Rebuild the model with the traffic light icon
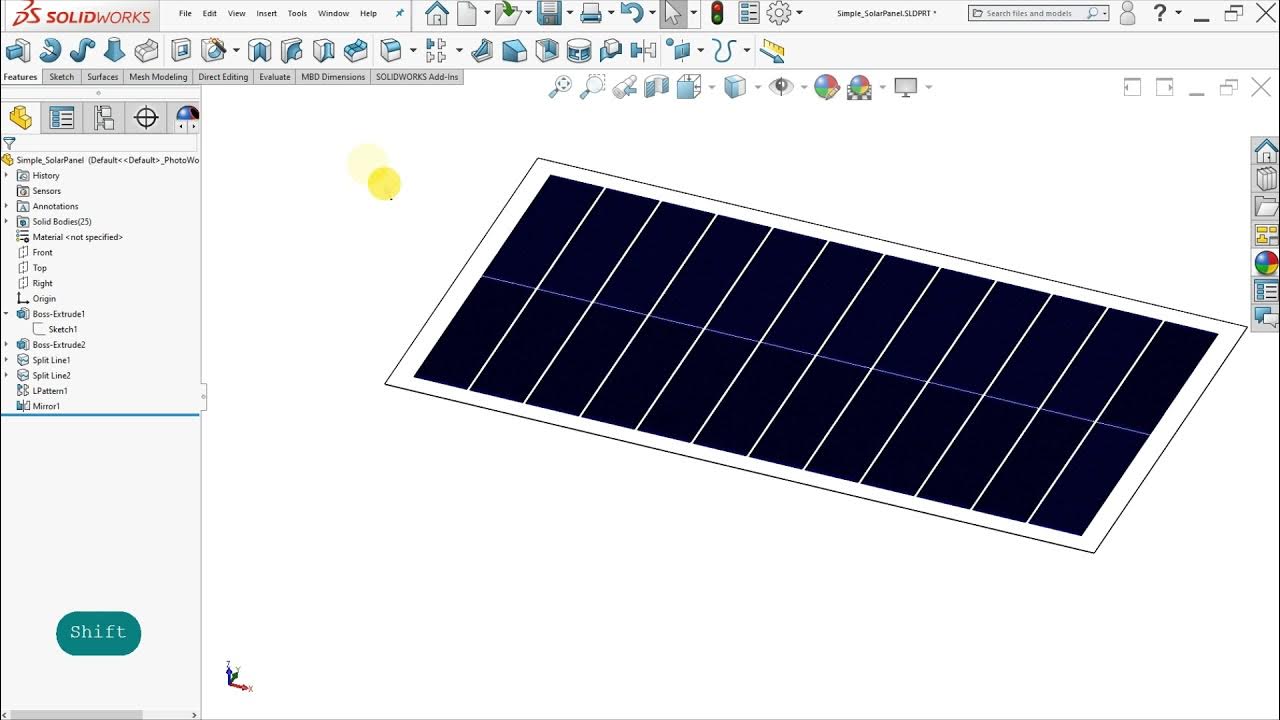This screenshot has height=720, width=1280. click(717, 13)
